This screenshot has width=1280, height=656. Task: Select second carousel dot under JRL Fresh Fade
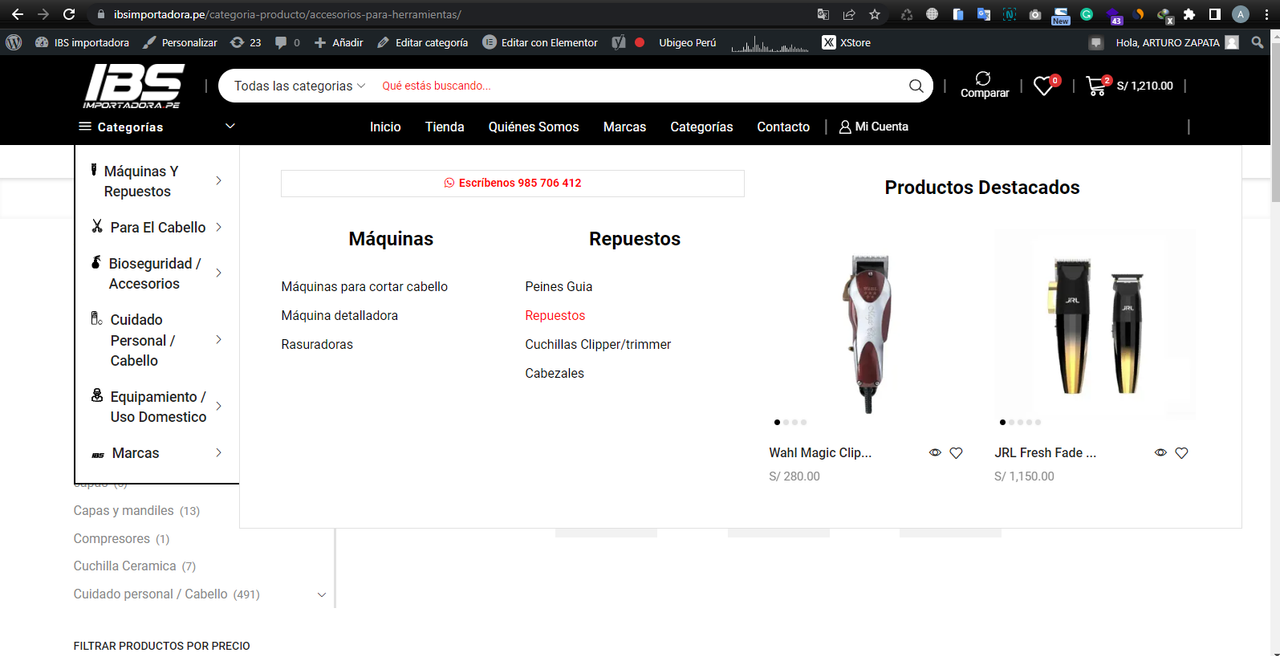[1012, 422]
